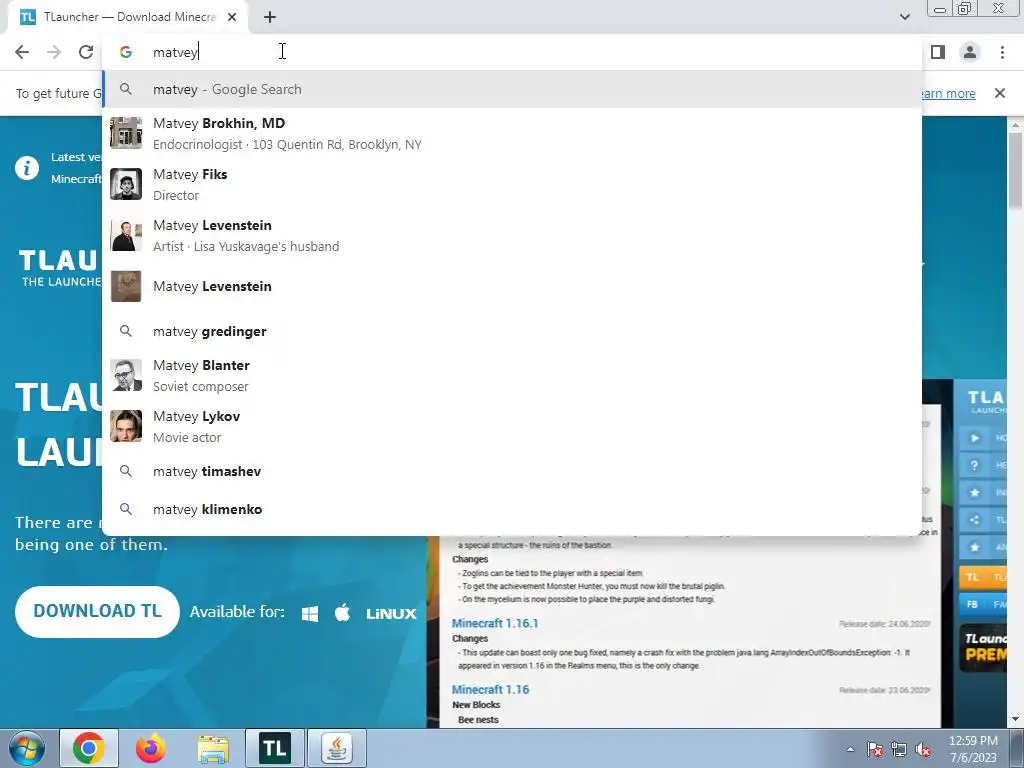This screenshot has height=768, width=1024.
Task: Open Windows Explorer from the taskbar
Action: [x=213, y=748]
